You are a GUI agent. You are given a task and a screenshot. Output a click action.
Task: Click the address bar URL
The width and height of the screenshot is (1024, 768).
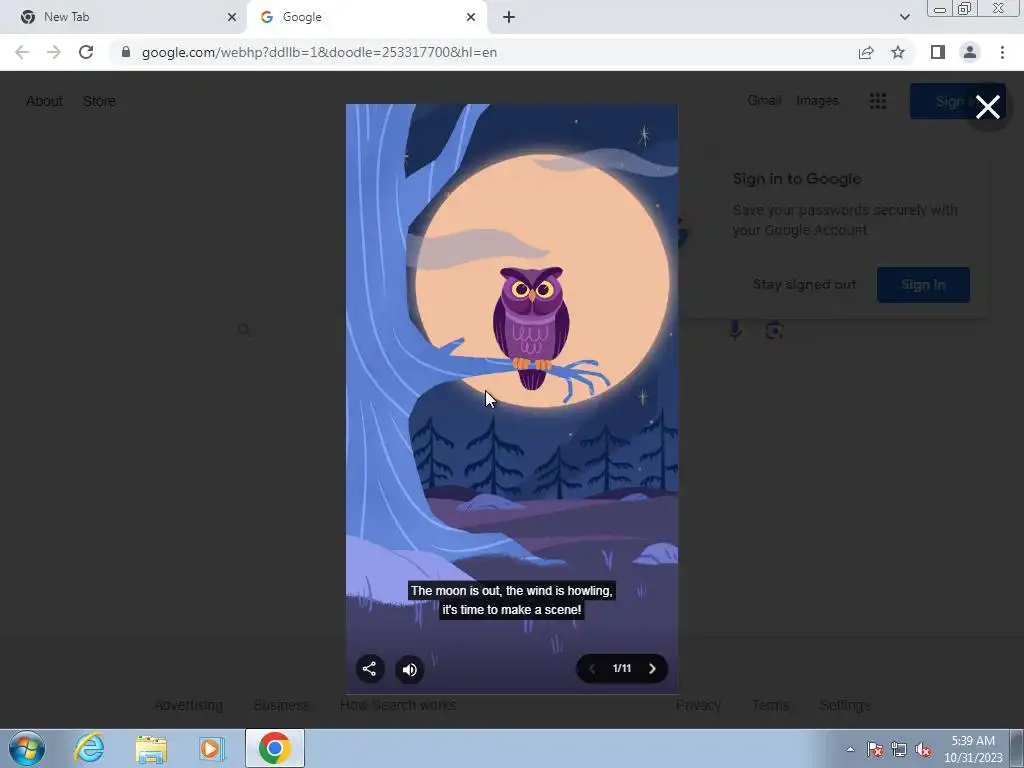click(319, 52)
